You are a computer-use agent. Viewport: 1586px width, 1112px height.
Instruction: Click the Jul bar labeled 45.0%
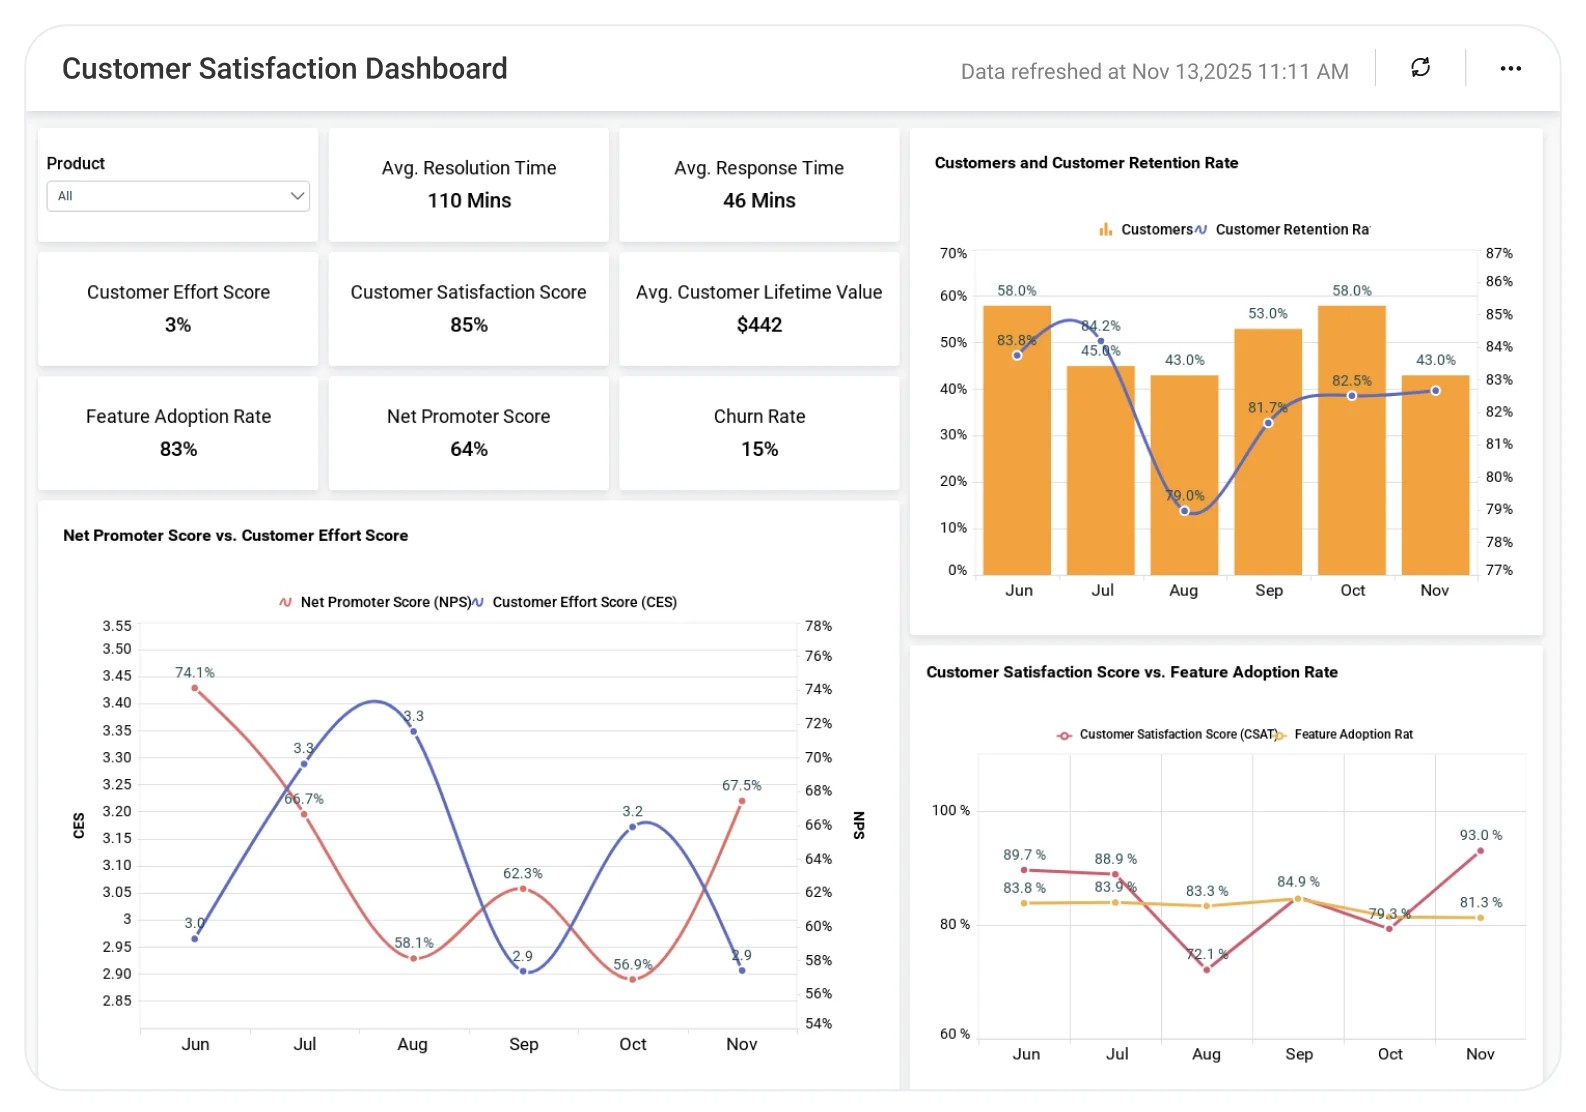(x=1101, y=470)
